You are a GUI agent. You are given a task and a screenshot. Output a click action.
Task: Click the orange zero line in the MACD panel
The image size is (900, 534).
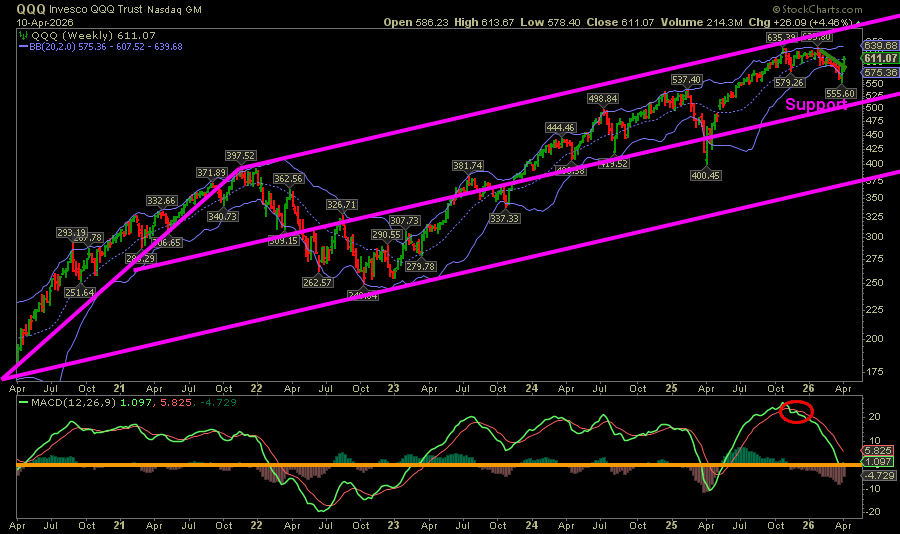pos(400,465)
